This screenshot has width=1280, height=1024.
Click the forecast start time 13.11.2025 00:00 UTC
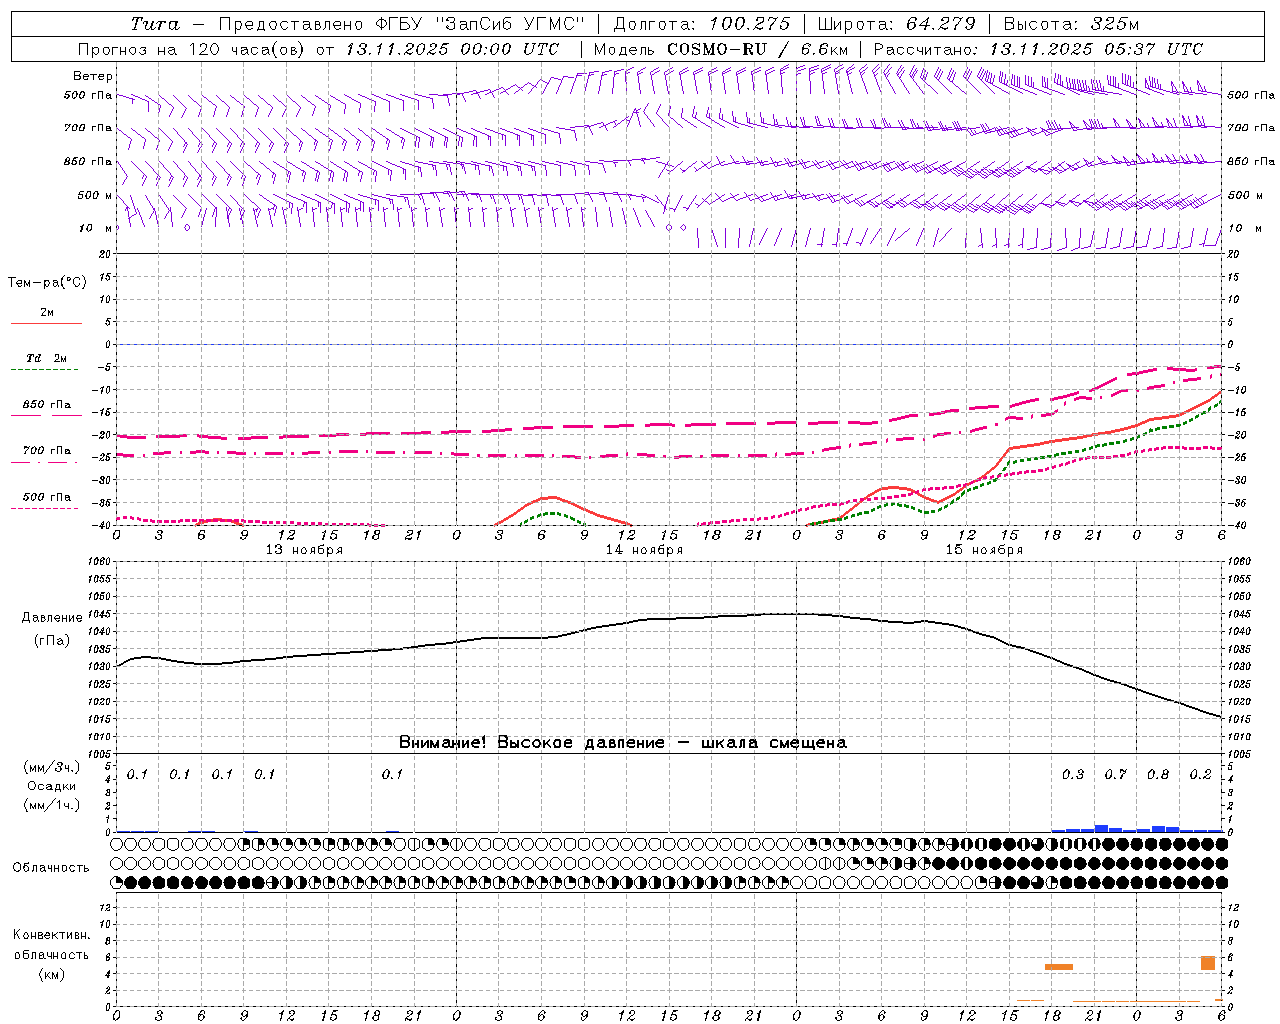452,49
